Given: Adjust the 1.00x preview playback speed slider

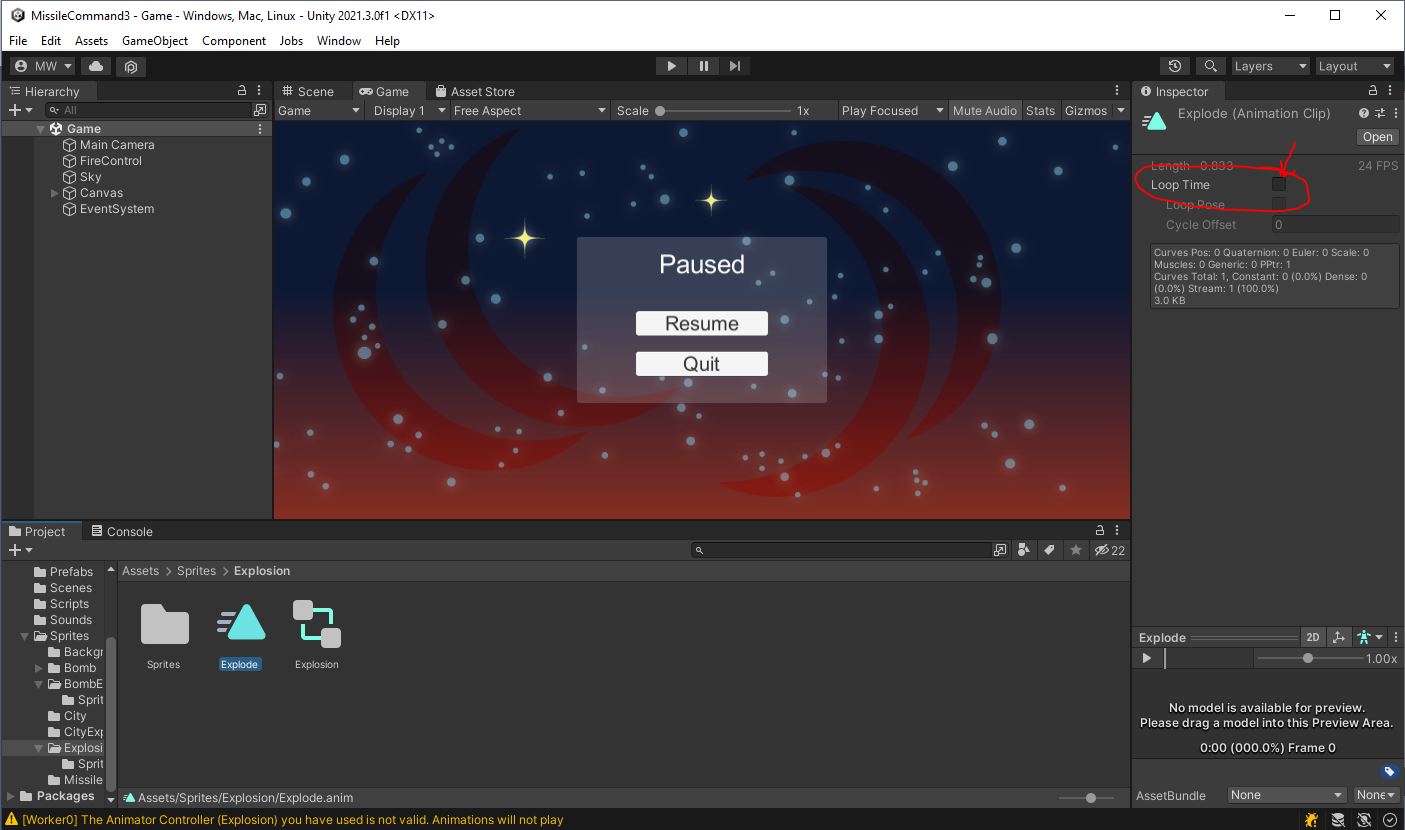Looking at the screenshot, I should tap(1308, 658).
